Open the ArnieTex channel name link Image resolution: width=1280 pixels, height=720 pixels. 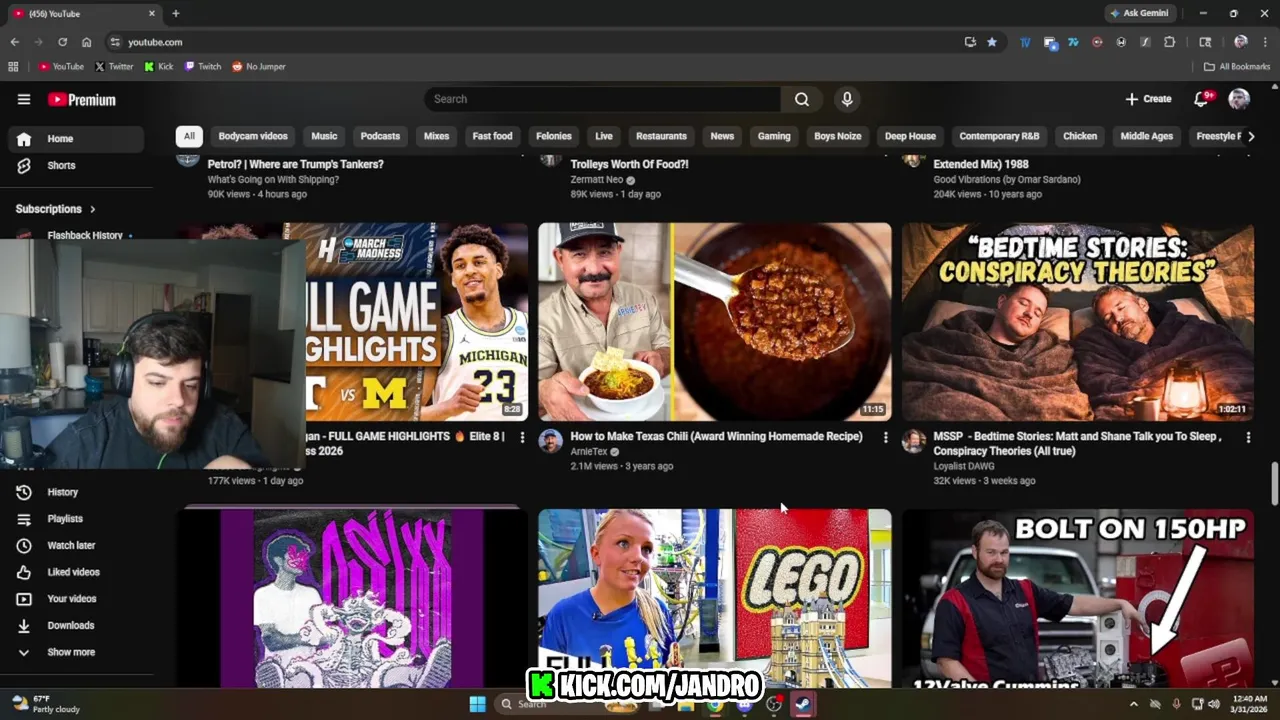click(588, 451)
